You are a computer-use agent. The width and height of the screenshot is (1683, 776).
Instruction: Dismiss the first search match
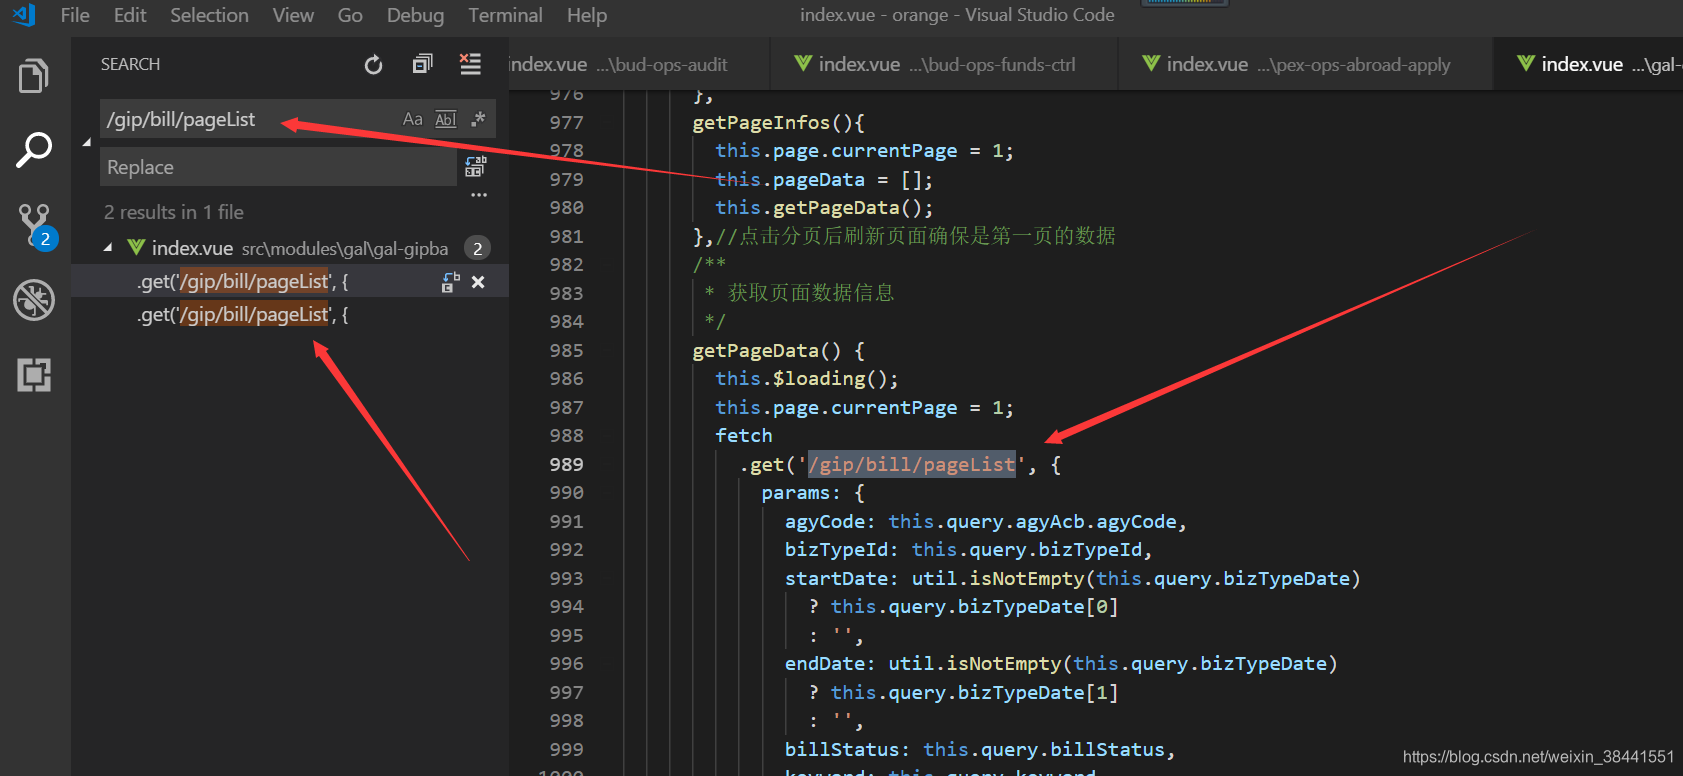[x=478, y=282]
